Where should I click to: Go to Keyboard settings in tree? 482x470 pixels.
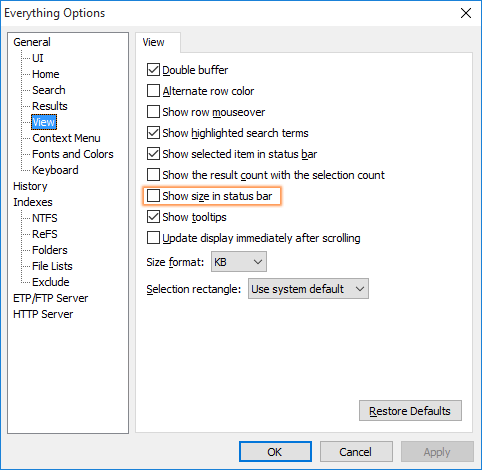tap(55, 170)
